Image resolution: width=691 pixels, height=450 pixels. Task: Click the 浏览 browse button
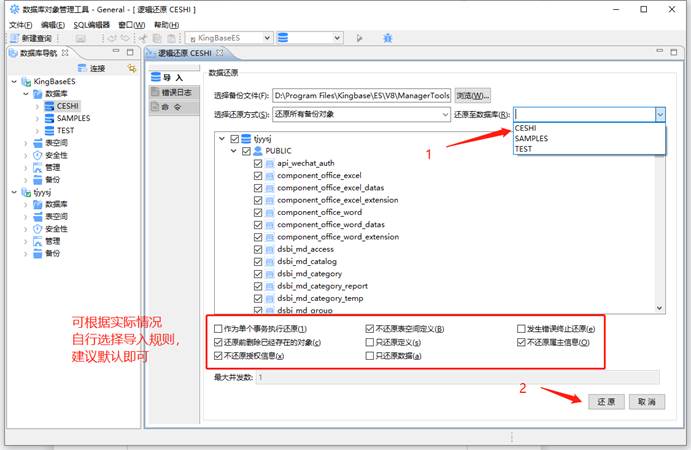click(472, 95)
